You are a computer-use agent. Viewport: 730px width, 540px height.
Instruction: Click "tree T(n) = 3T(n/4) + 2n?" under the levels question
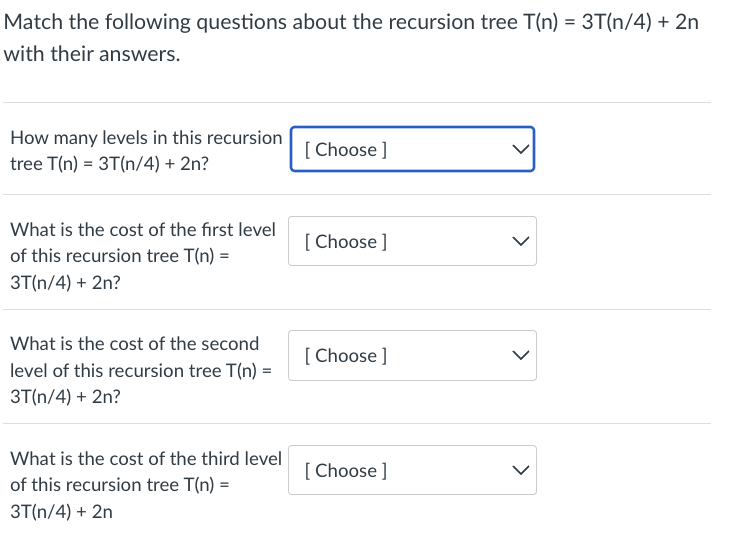pyautogui.click(x=110, y=164)
